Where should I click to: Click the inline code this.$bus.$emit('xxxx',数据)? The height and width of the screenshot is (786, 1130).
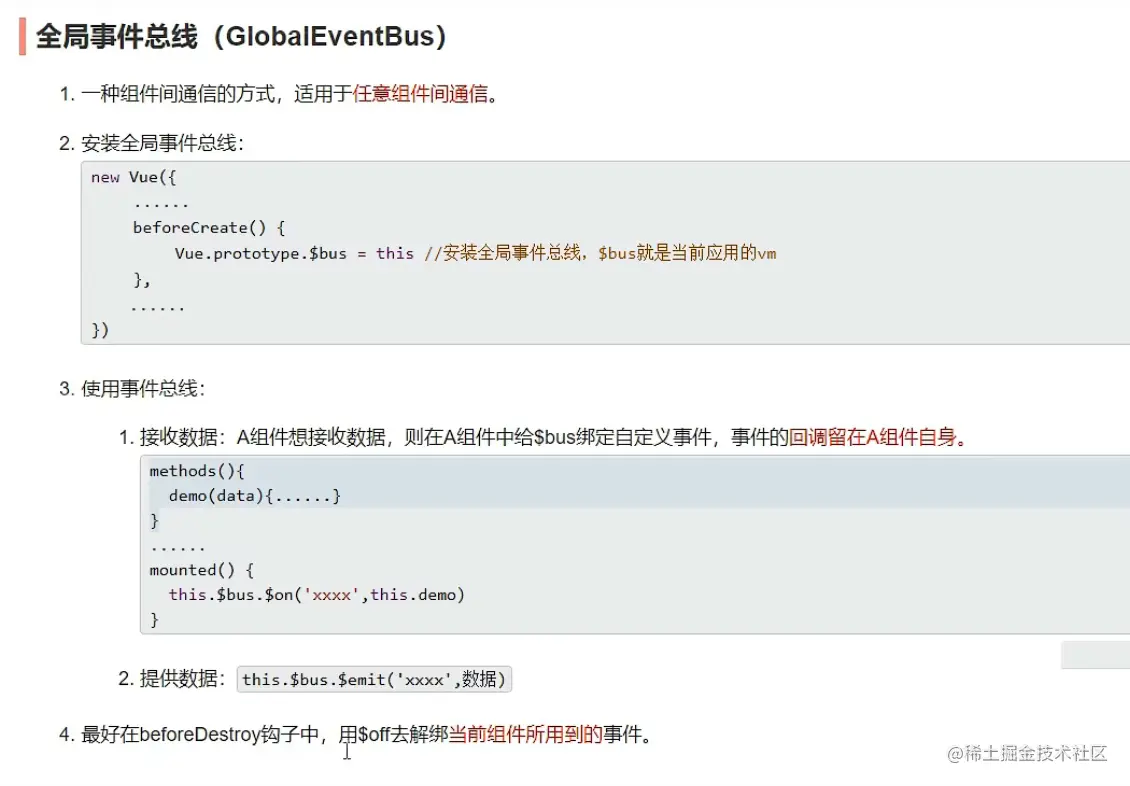click(374, 679)
